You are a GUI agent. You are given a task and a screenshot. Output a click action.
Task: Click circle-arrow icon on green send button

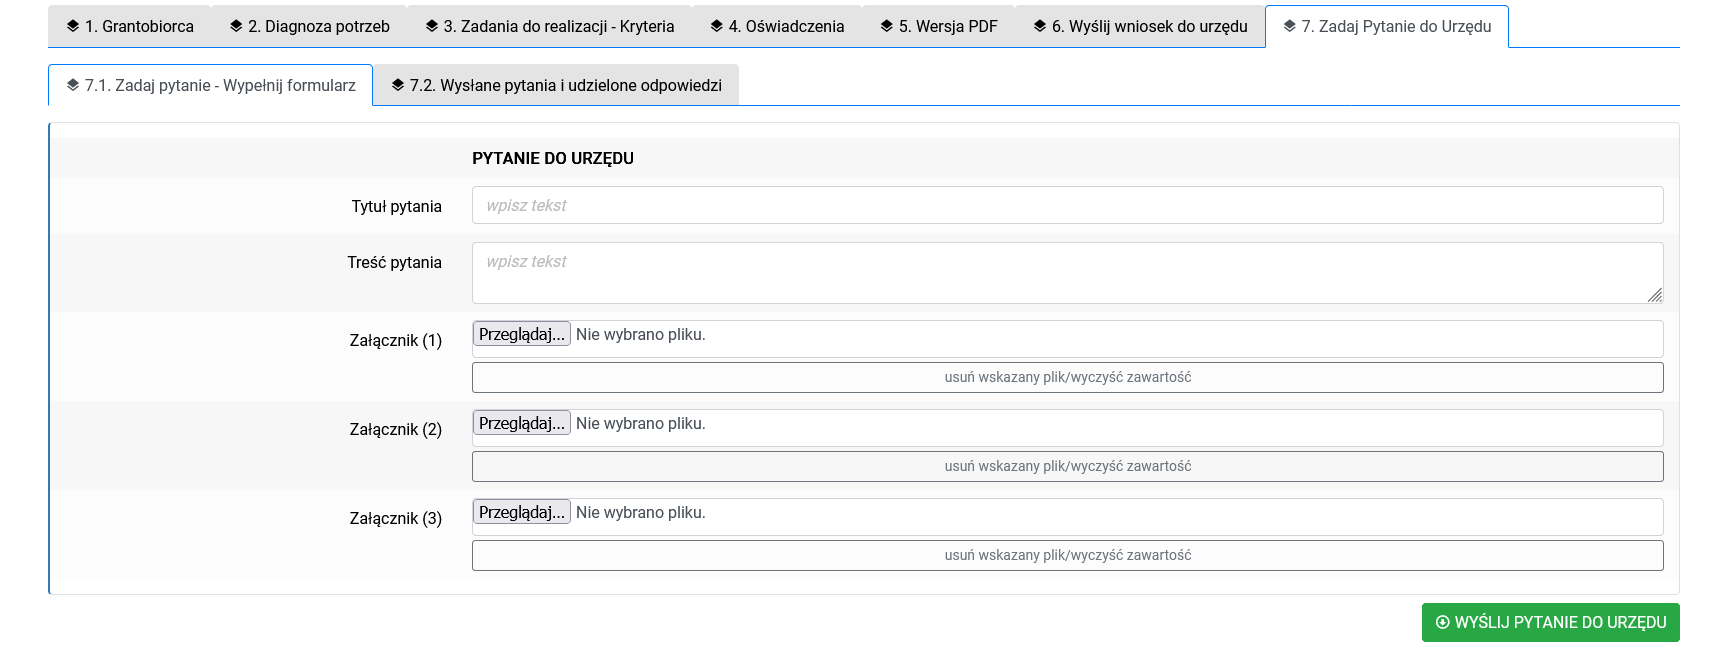pos(1442,622)
